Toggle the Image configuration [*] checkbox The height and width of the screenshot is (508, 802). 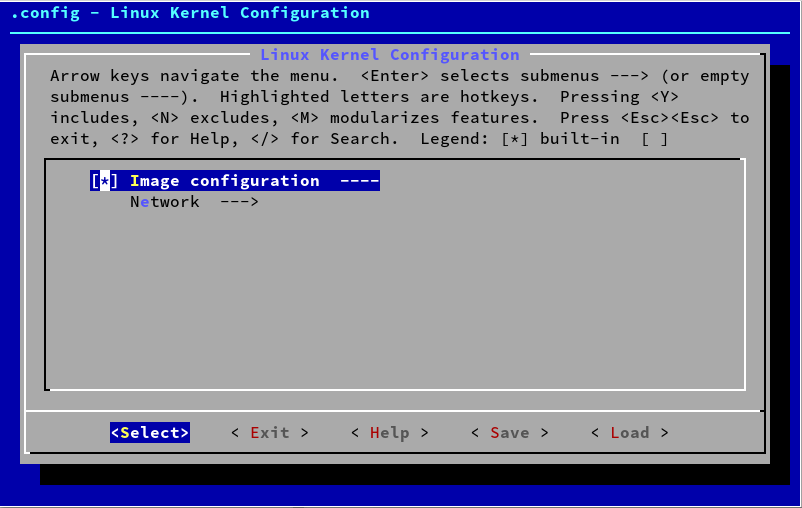click(x=104, y=181)
